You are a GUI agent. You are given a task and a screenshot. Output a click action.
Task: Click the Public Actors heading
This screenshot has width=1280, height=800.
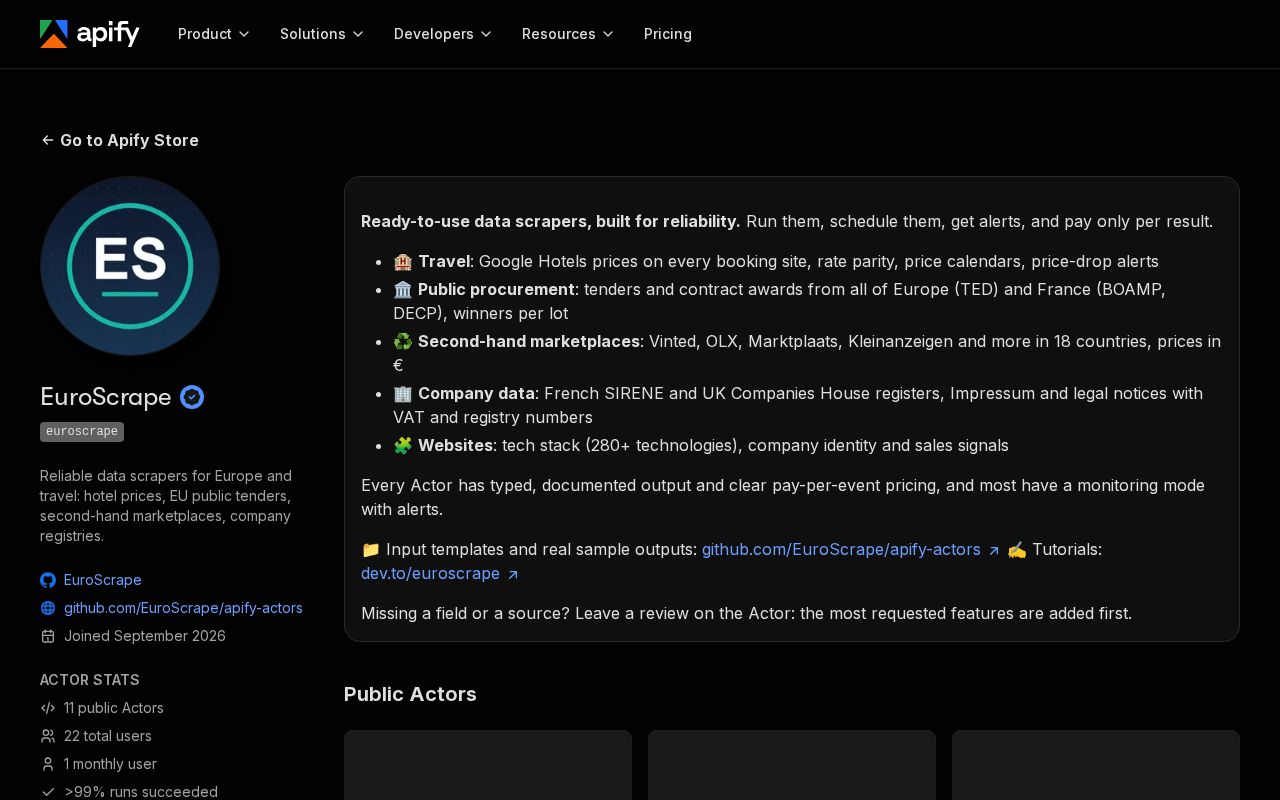point(410,694)
